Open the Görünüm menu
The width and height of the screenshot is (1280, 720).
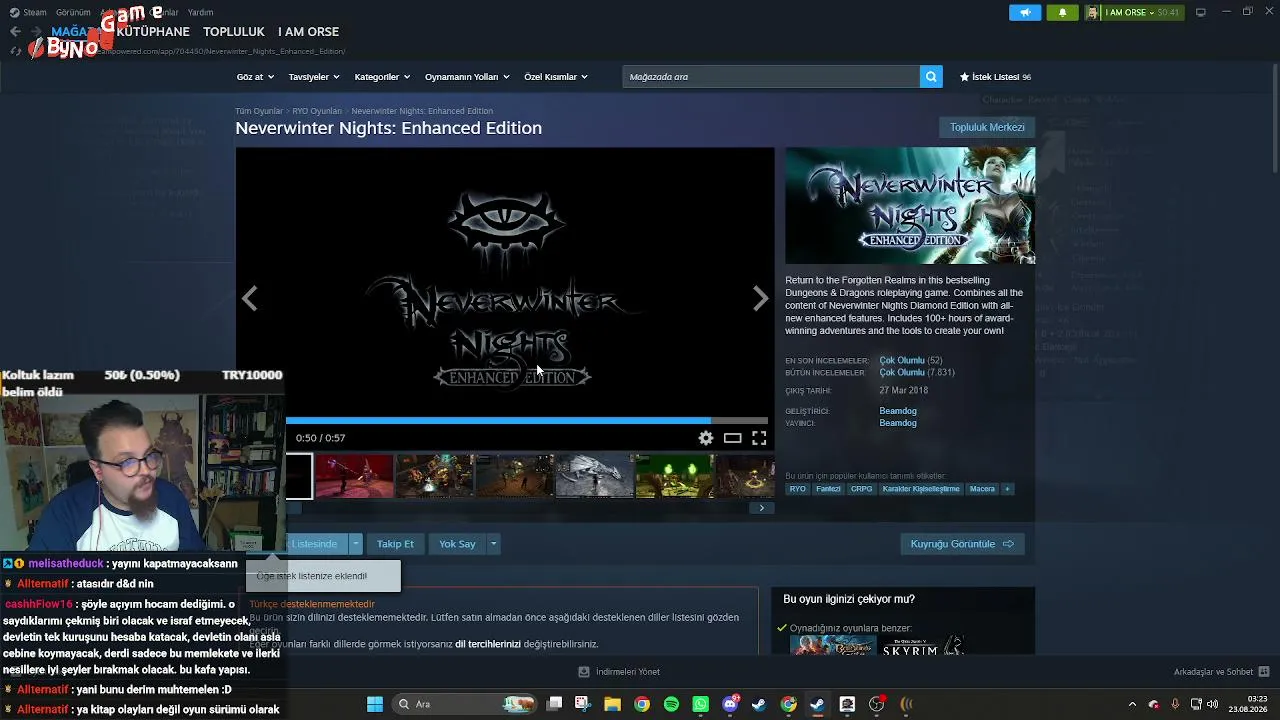73,12
